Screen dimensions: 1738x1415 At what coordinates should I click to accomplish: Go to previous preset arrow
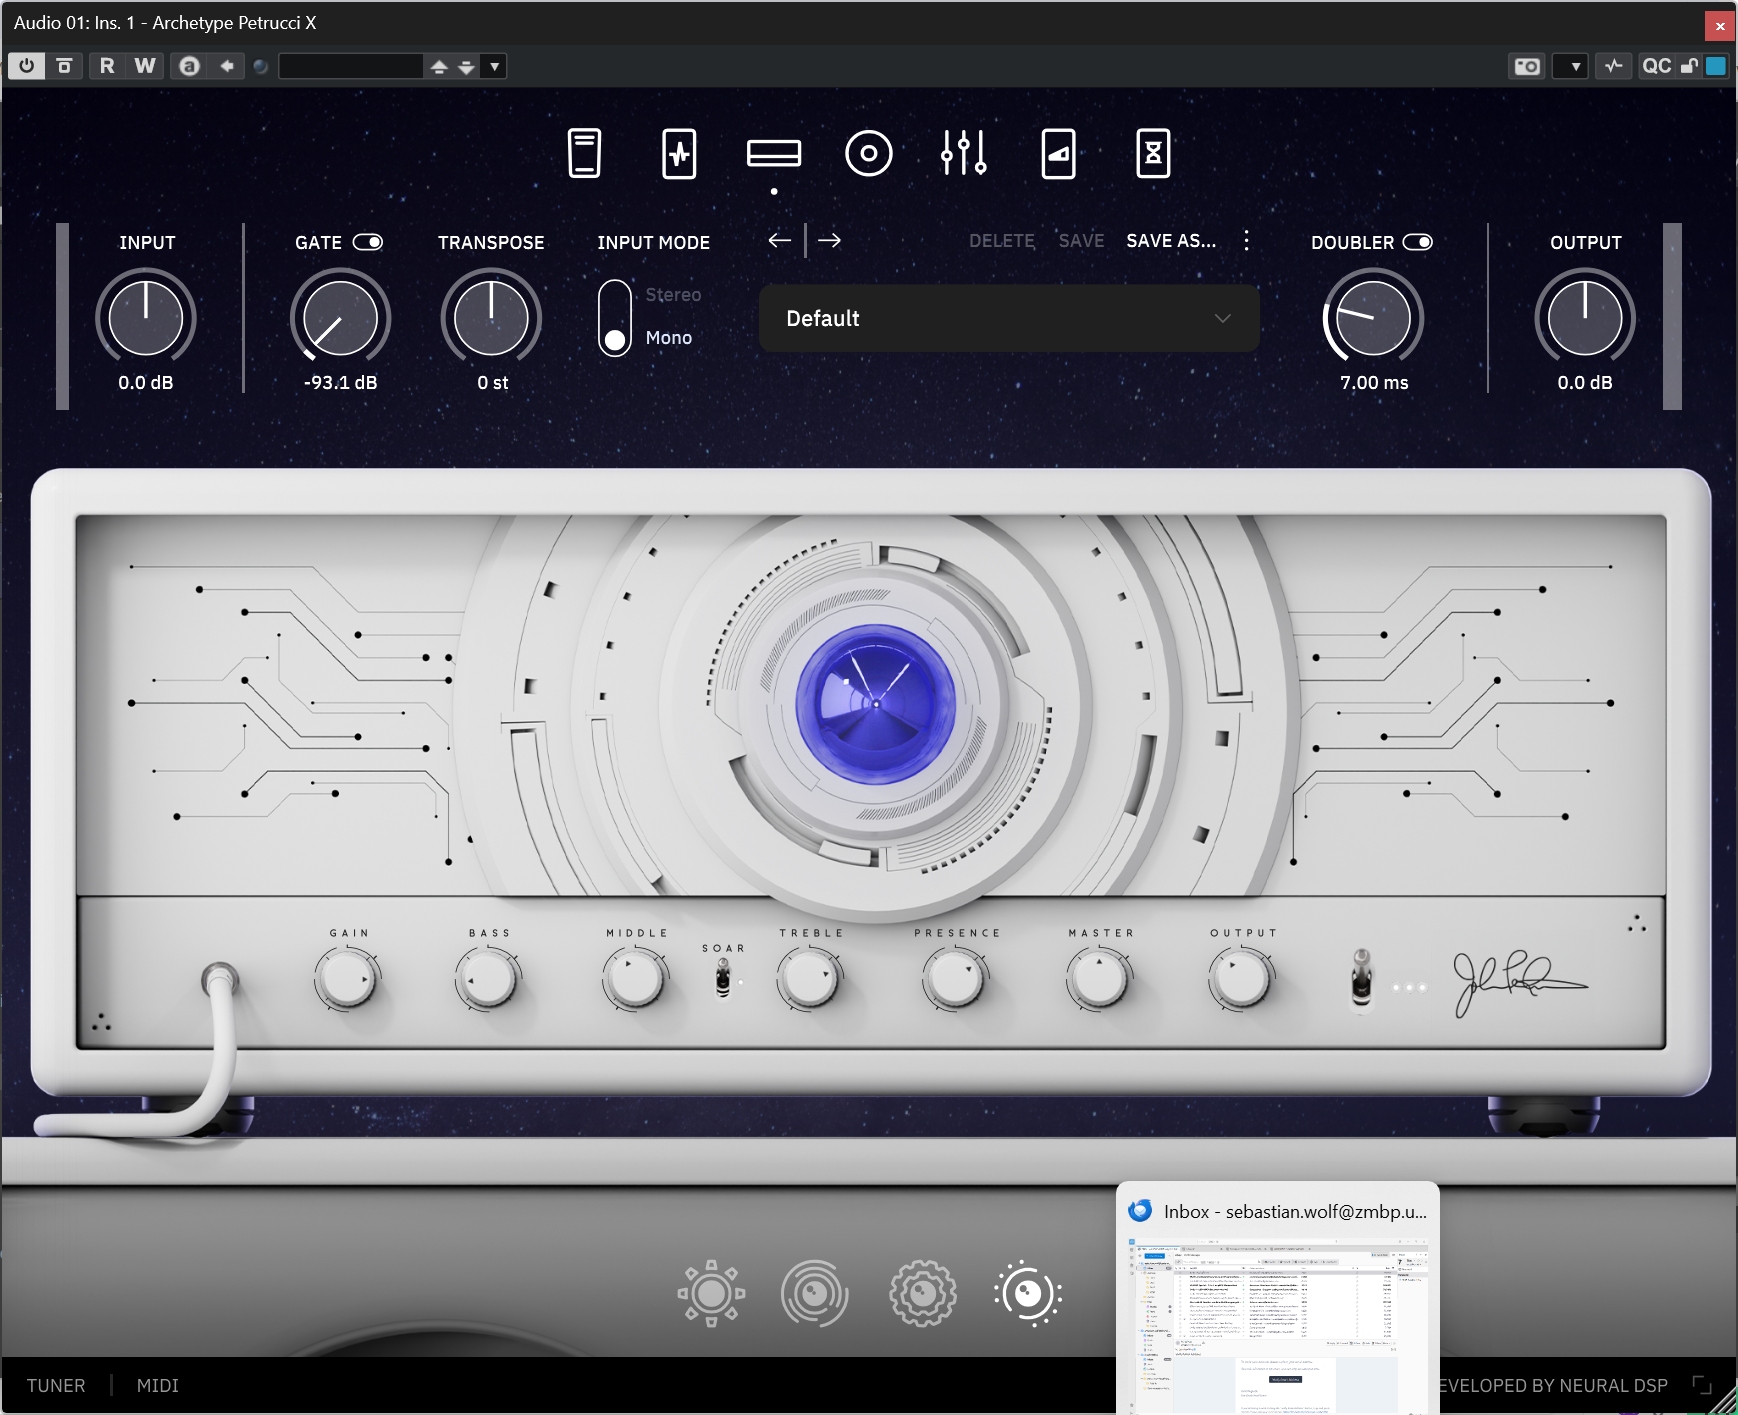pos(780,240)
